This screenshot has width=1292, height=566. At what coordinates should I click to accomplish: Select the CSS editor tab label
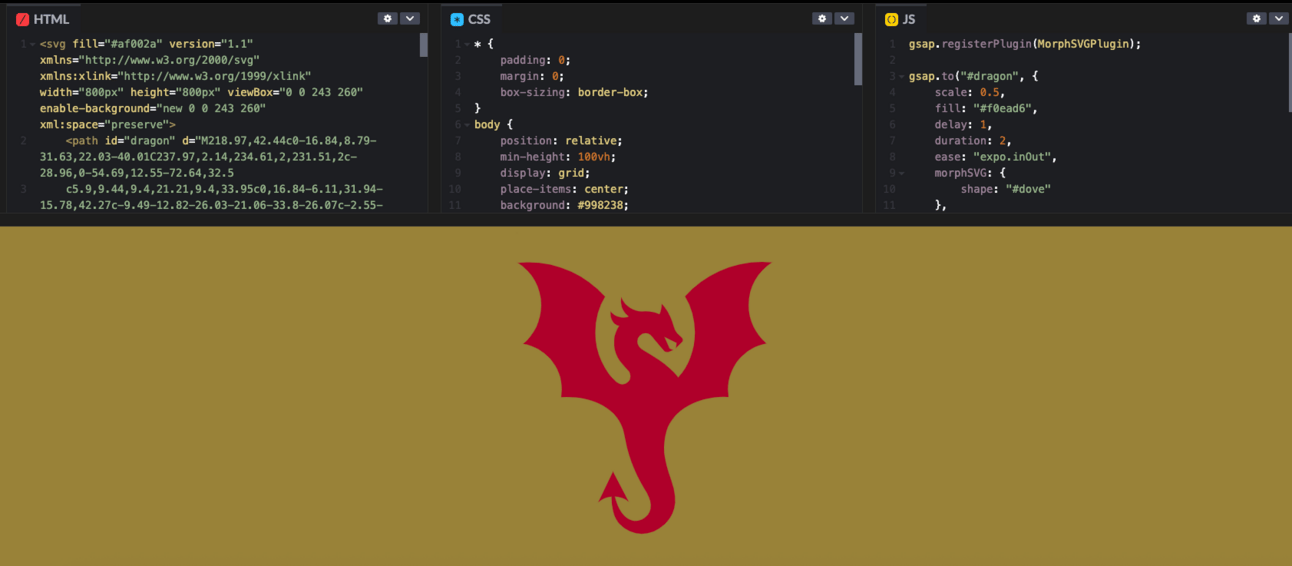pos(479,19)
